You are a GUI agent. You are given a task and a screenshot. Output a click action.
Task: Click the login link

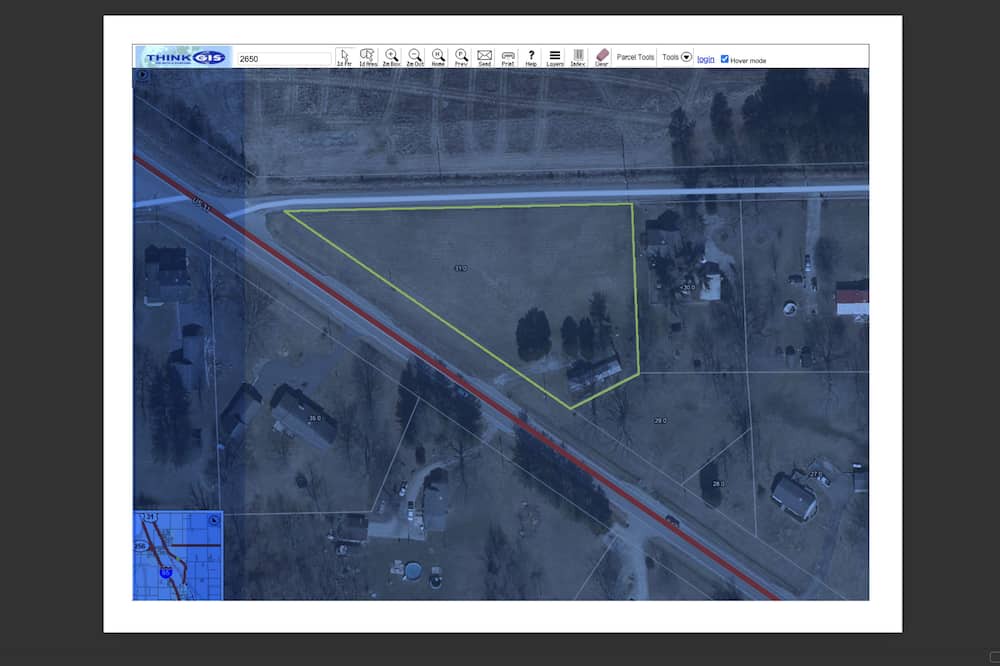705,59
